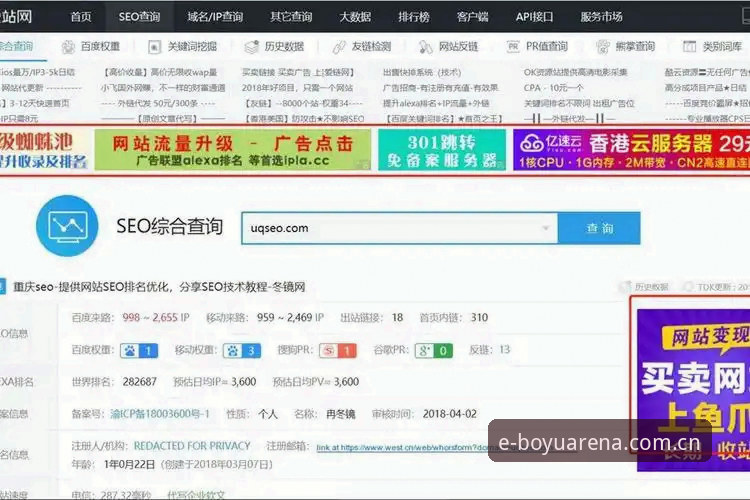The height and width of the screenshot is (500, 750).
Task: Open ad link CPA - 10元一个
Action: 553,88
